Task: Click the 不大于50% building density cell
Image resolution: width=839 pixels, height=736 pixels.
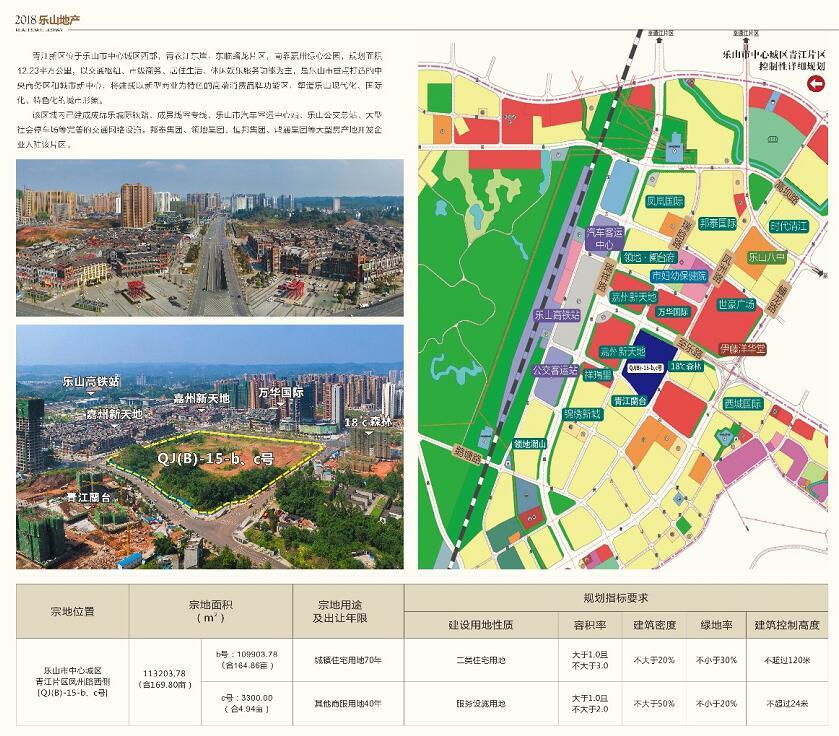Action: click(x=654, y=703)
